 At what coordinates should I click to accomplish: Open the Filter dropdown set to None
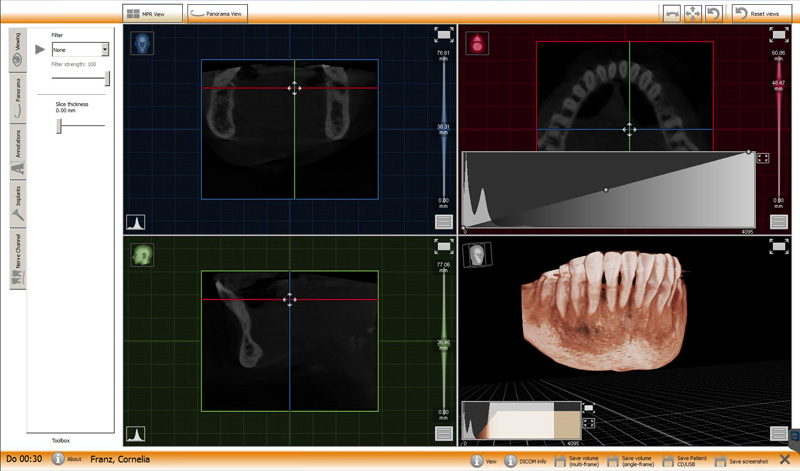(x=80, y=49)
